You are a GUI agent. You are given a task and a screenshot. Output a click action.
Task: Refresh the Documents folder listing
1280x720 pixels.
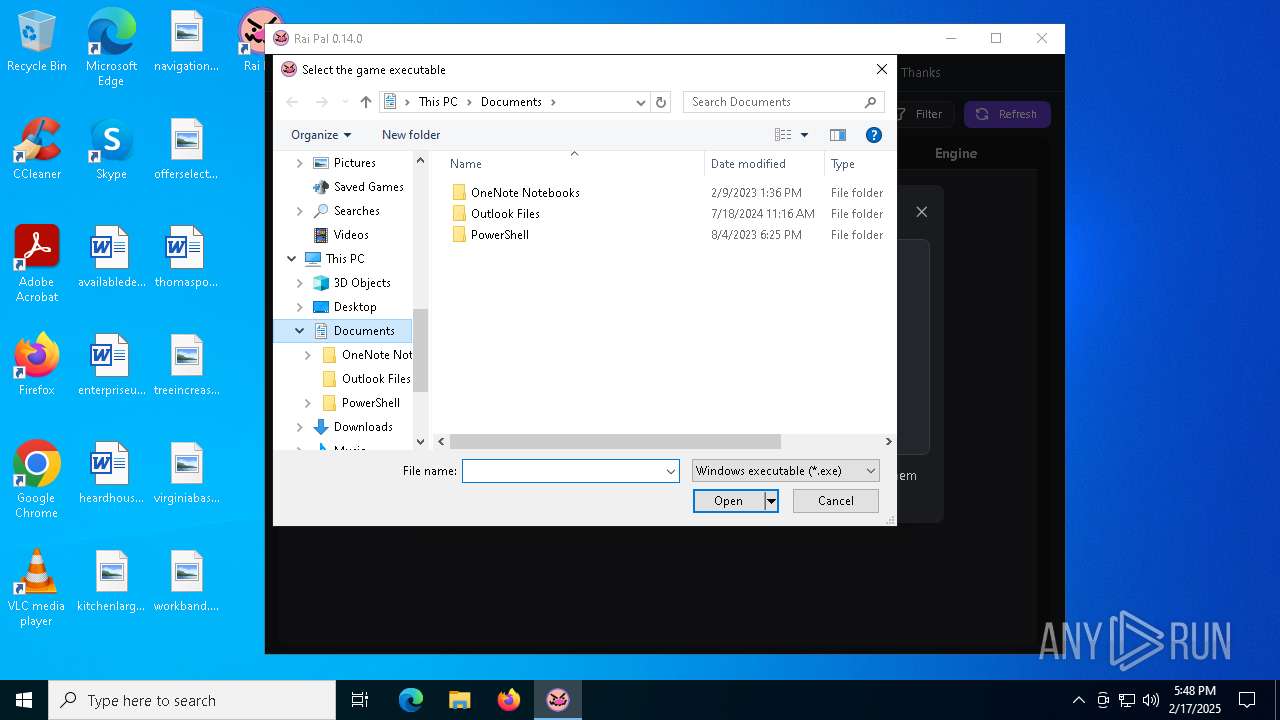click(x=661, y=102)
